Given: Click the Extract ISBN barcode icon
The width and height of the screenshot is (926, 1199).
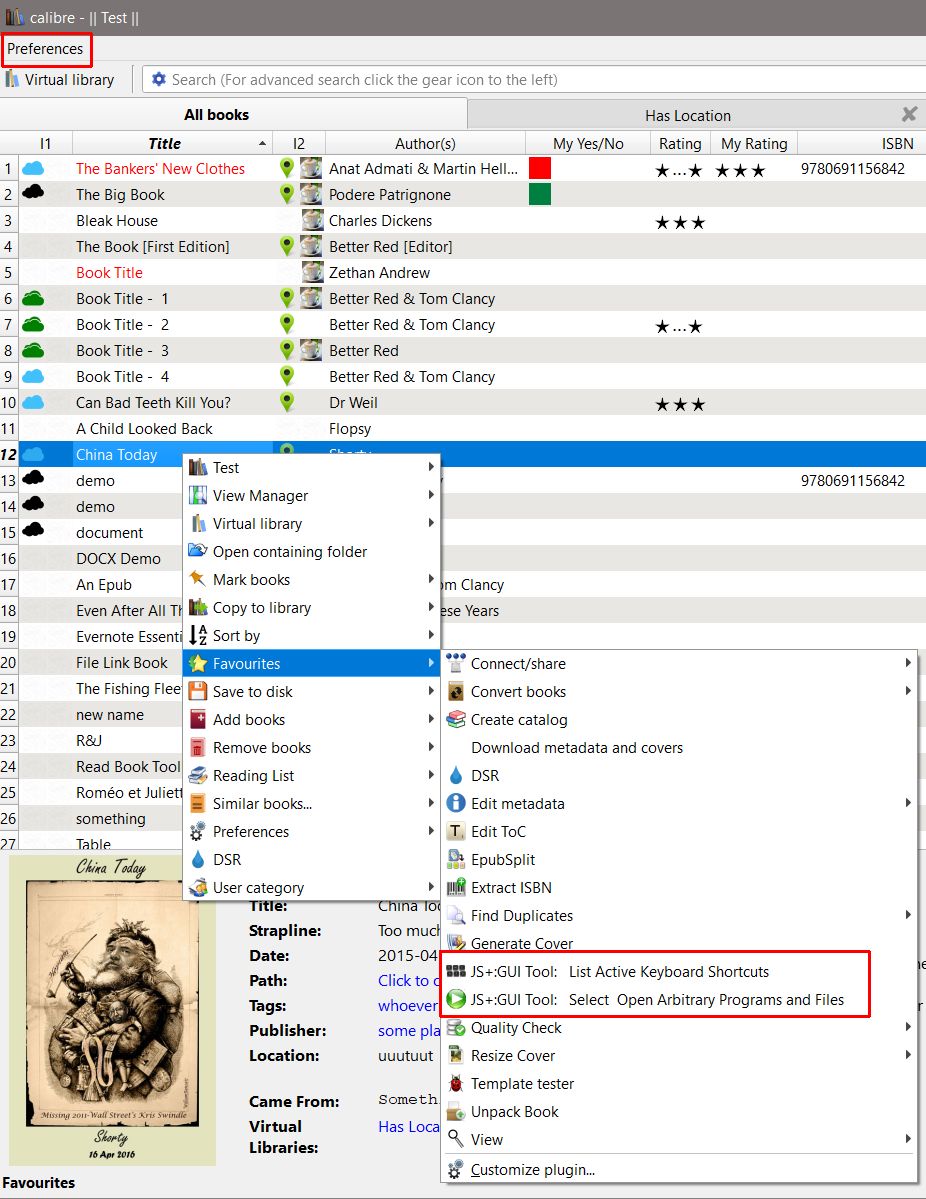Looking at the screenshot, I should [456, 887].
